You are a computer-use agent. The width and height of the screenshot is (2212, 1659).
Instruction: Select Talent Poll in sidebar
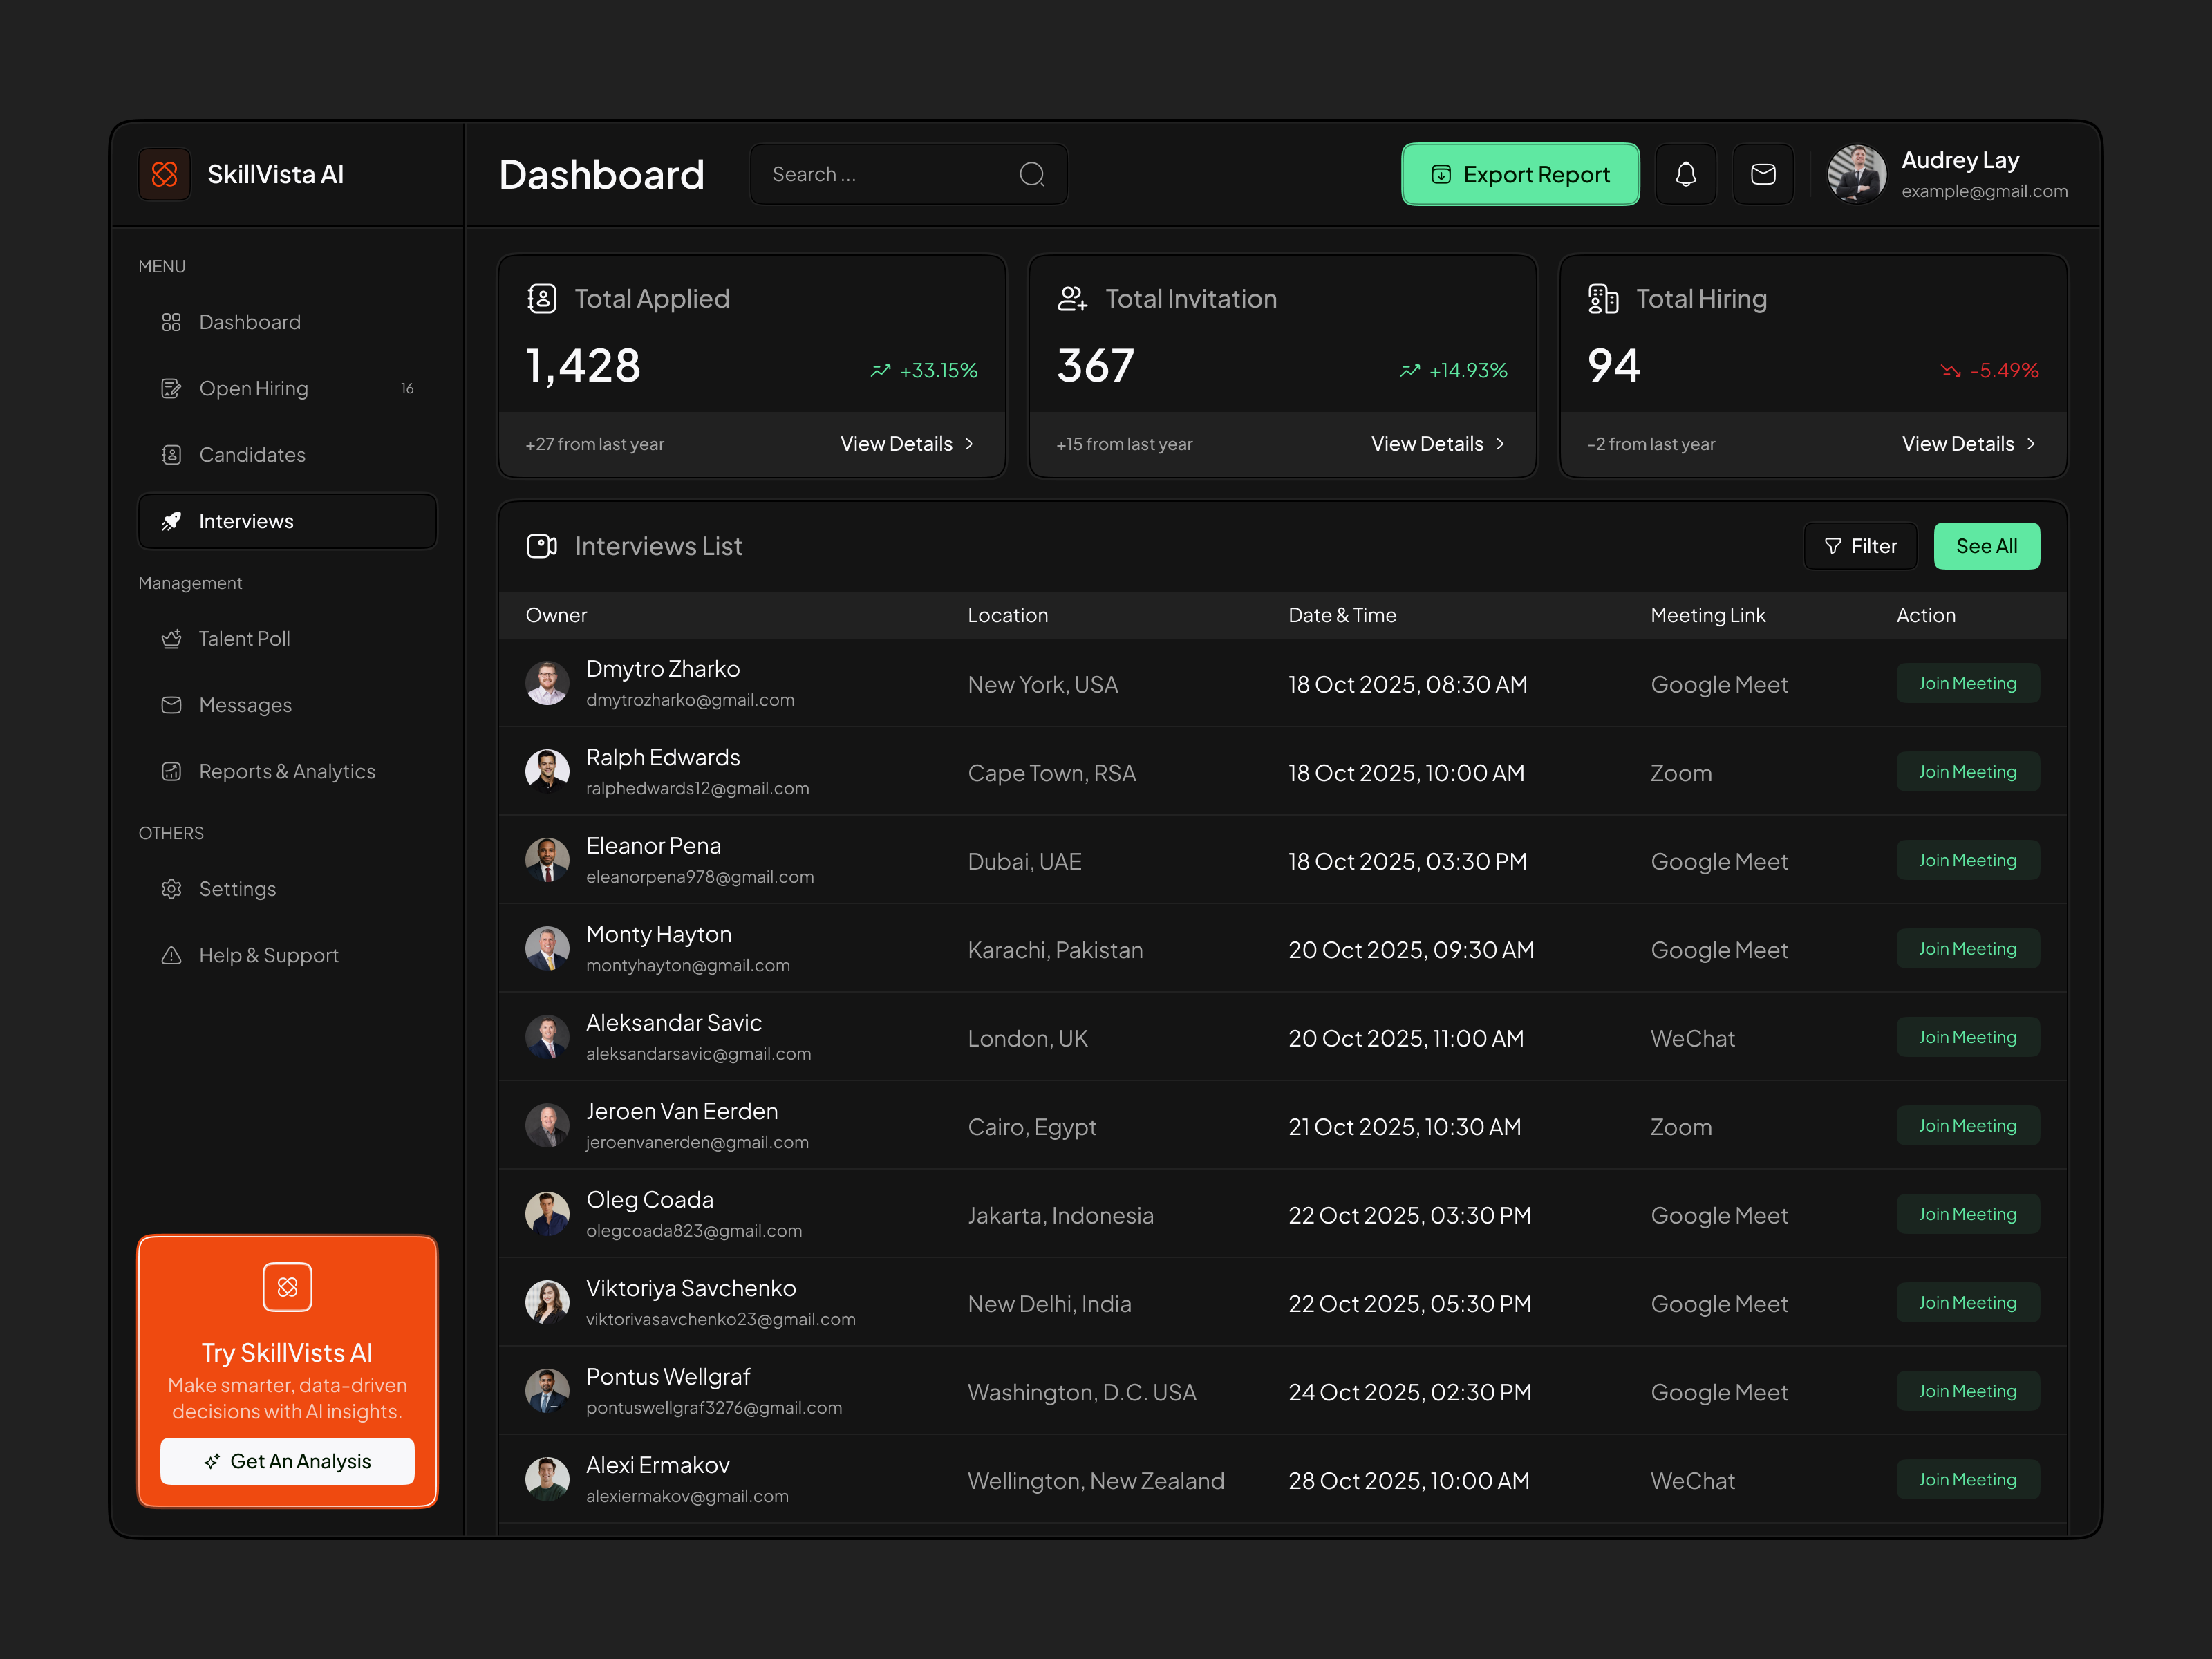point(244,638)
